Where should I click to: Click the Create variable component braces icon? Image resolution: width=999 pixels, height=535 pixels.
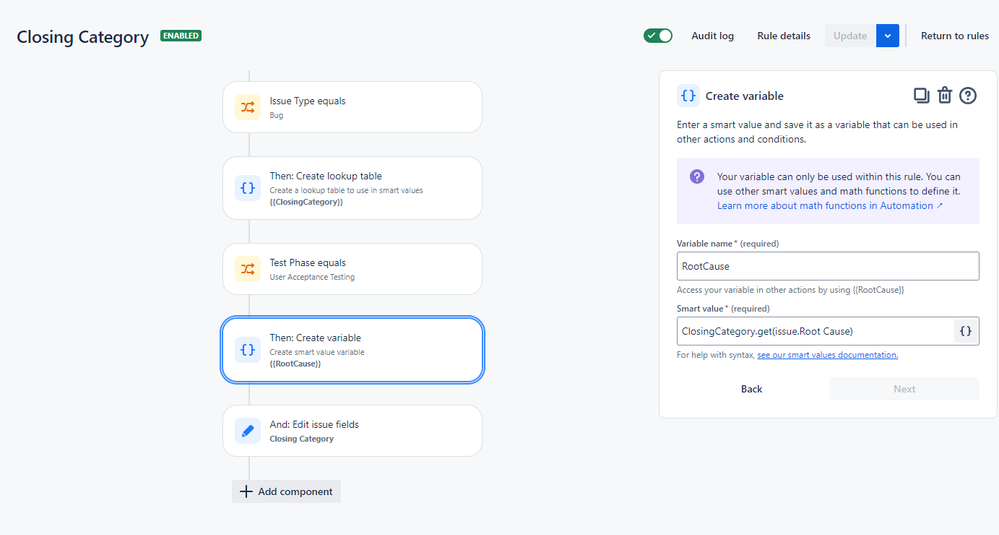pyautogui.click(x=248, y=350)
